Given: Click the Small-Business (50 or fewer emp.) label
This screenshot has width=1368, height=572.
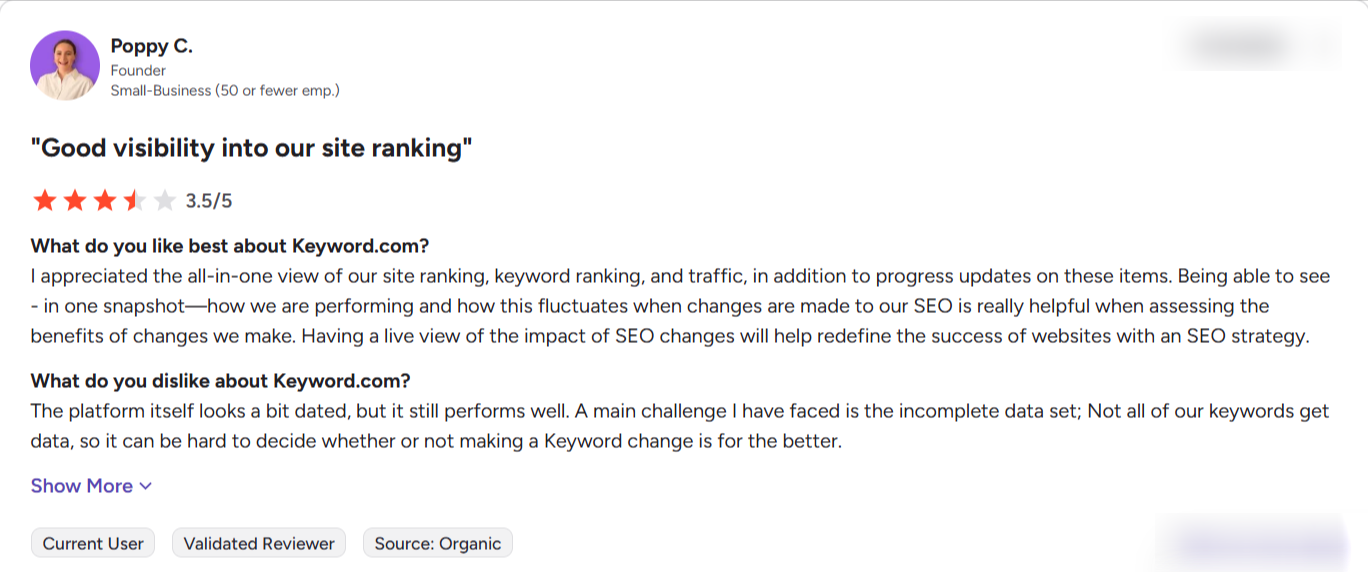Looking at the screenshot, I should tap(225, 90).
